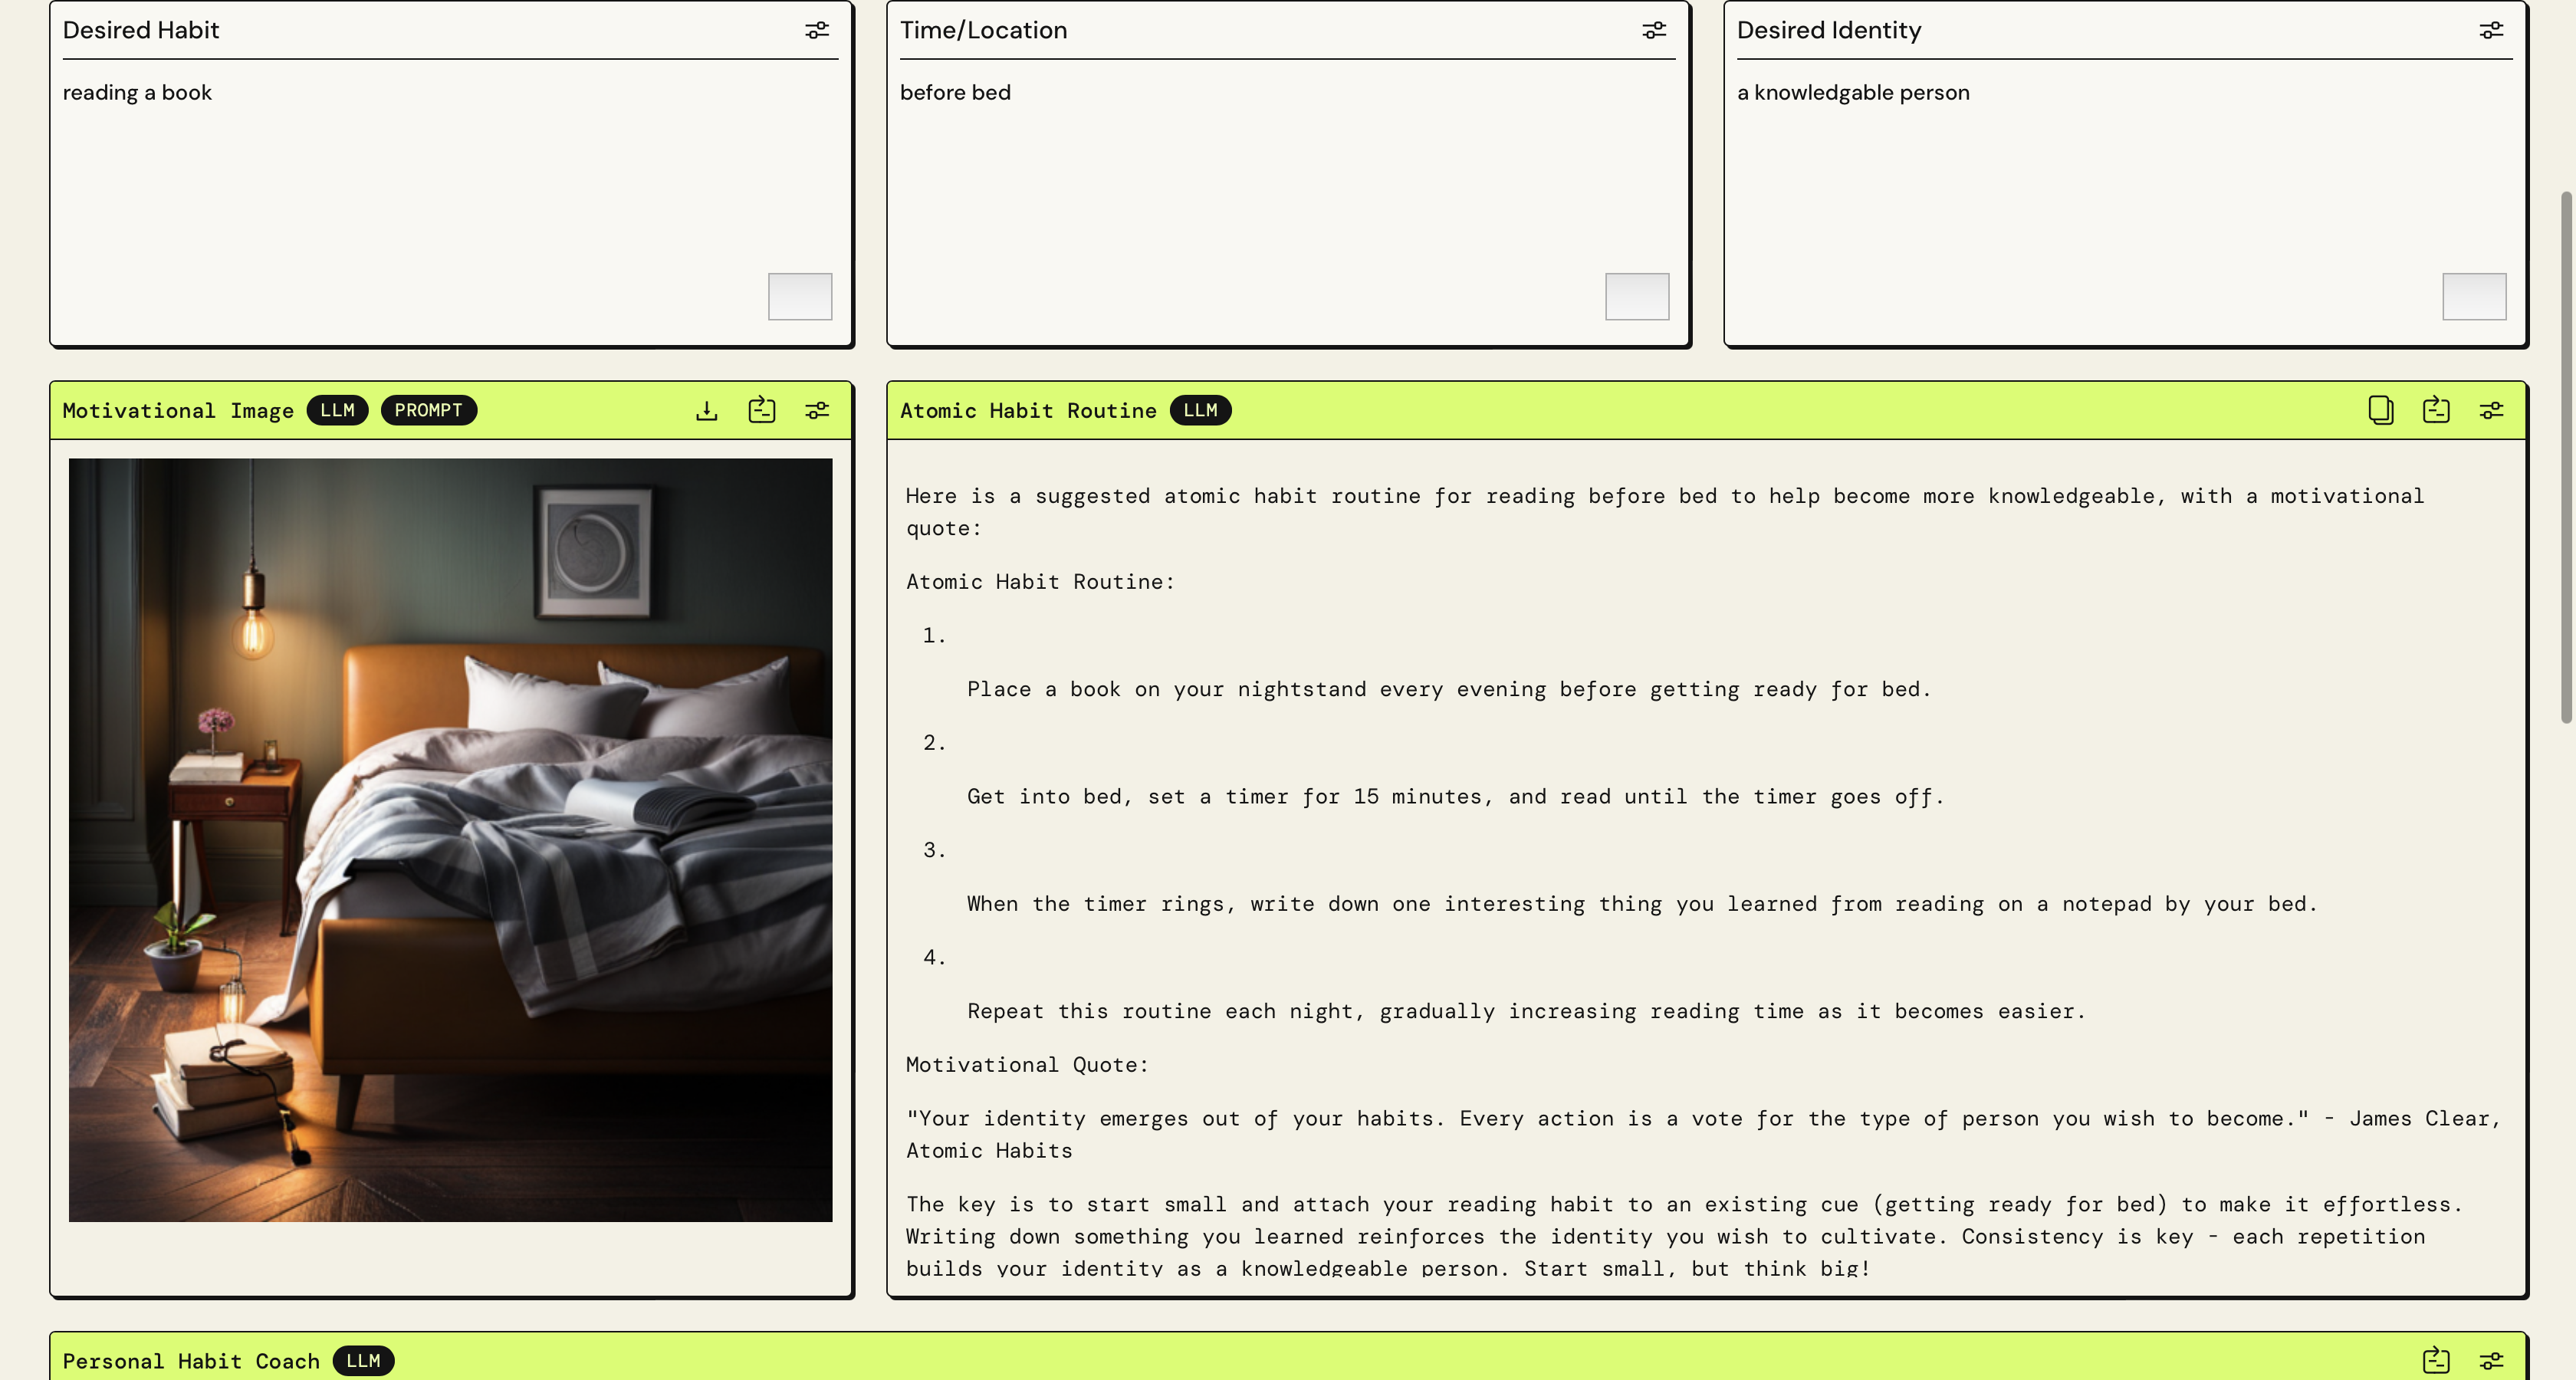The width and height of the screenshot is (2576, 1380).
Task: Open settings sliders icon on Desired Identity card
Action: [x=2491, y=30]
